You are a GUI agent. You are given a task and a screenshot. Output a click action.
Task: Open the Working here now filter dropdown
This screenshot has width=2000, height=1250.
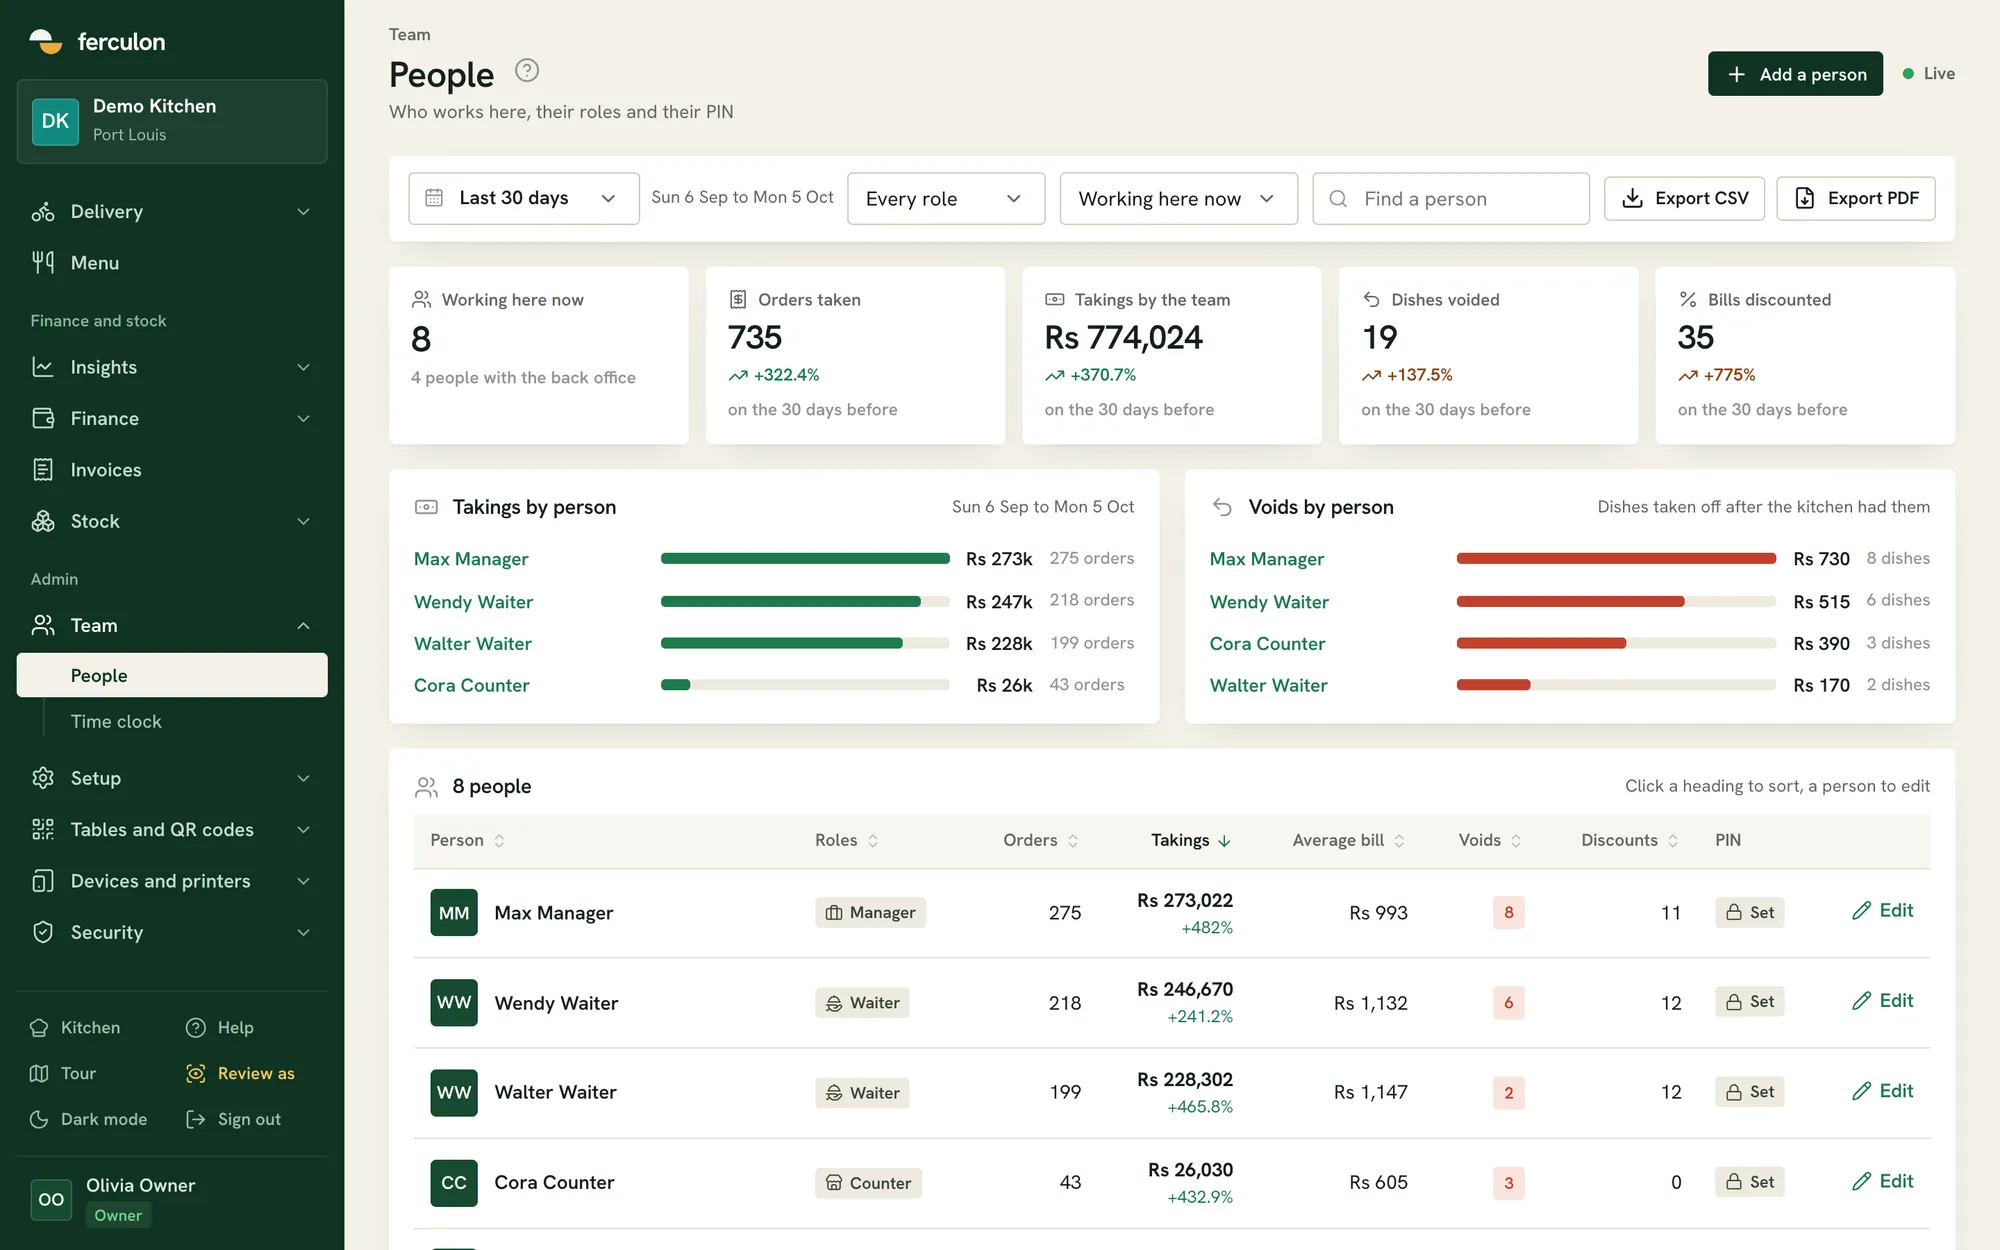coord(1179,198)
